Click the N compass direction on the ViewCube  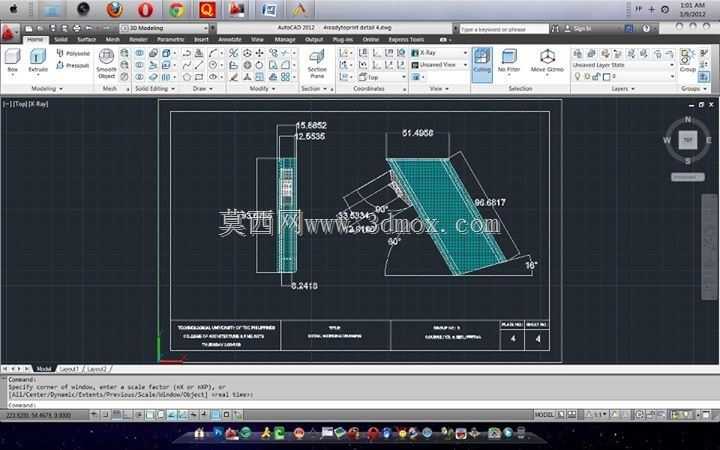(687, 120)
